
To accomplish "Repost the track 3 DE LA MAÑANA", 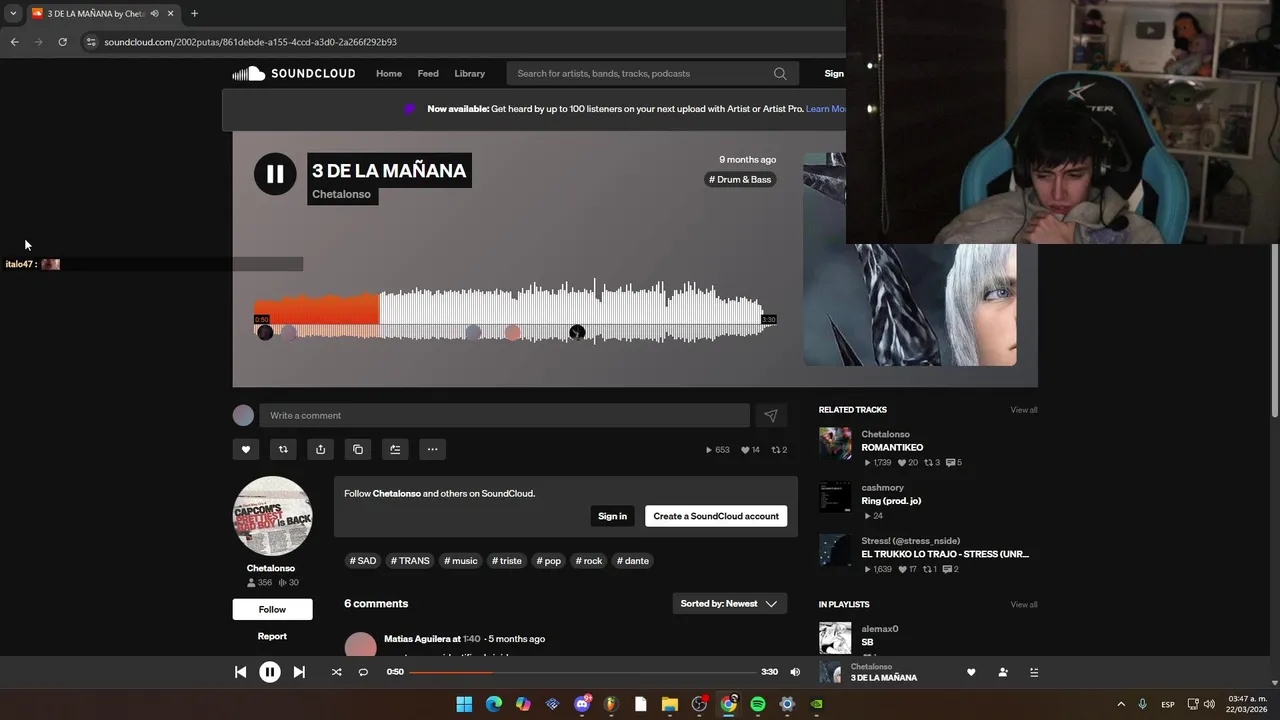I will [x=283, y=449].
